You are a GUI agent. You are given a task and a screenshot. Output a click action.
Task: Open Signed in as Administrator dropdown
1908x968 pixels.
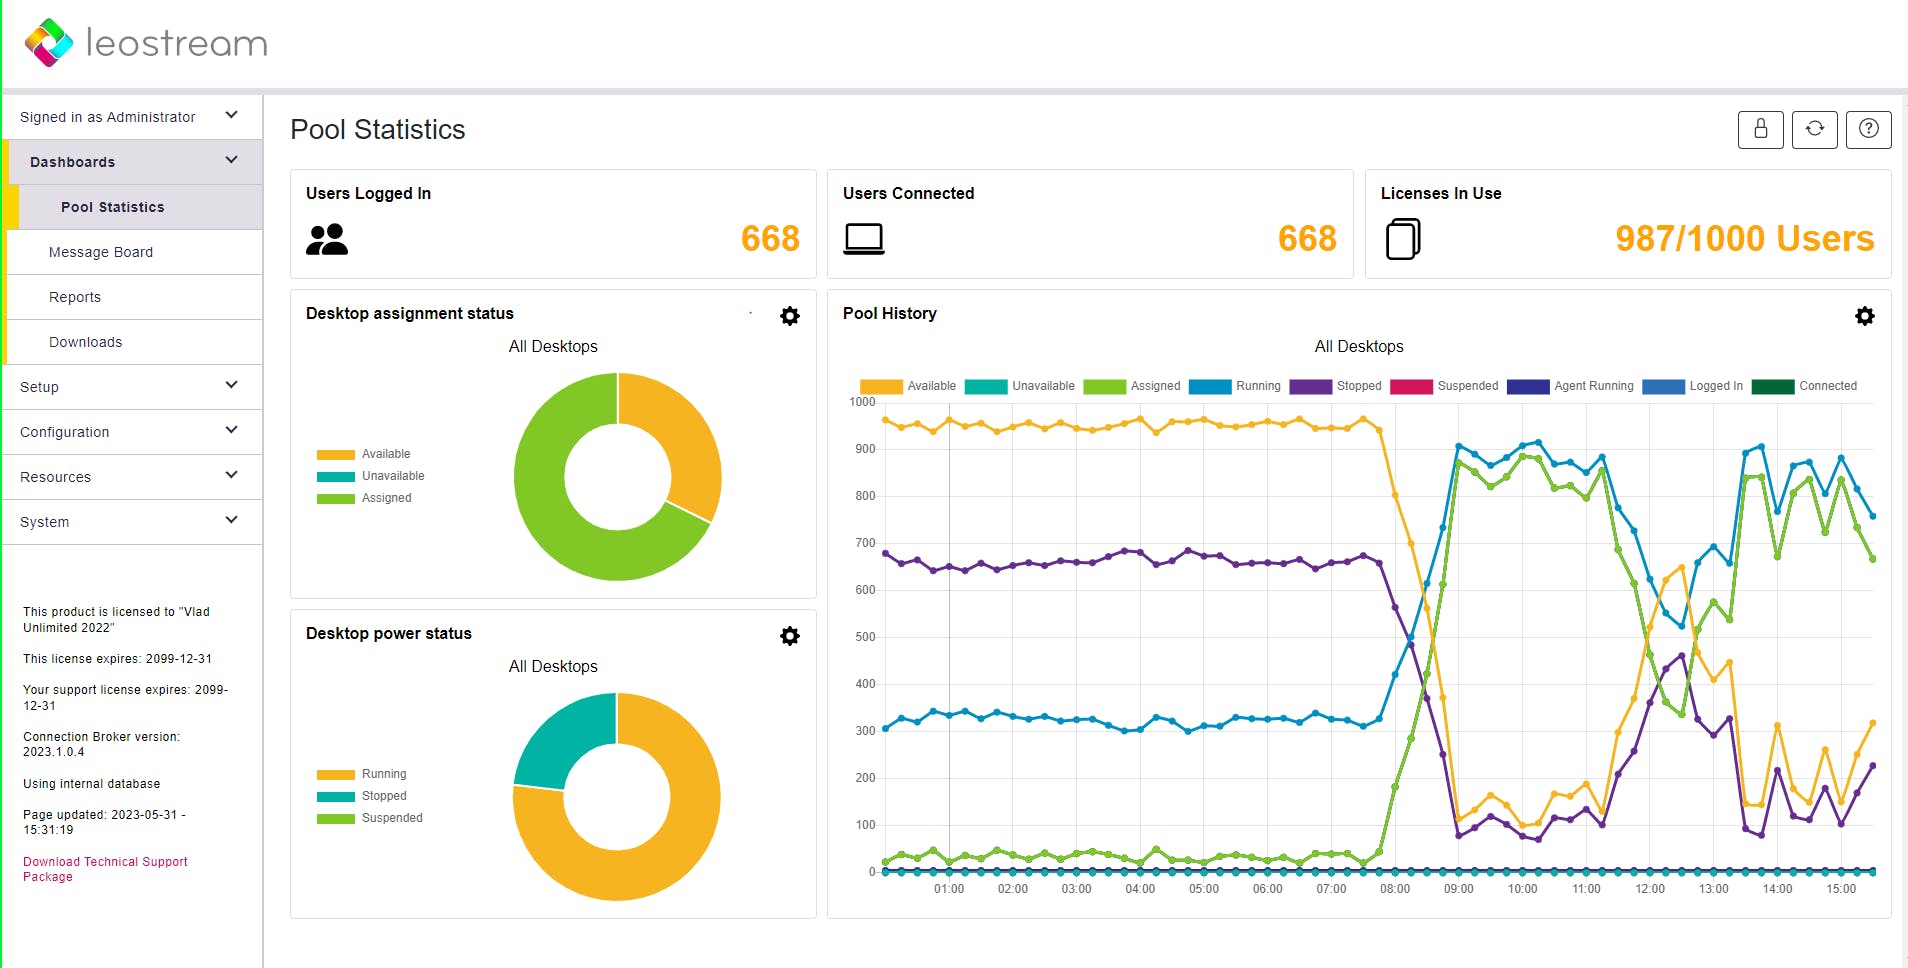point(130,117)
